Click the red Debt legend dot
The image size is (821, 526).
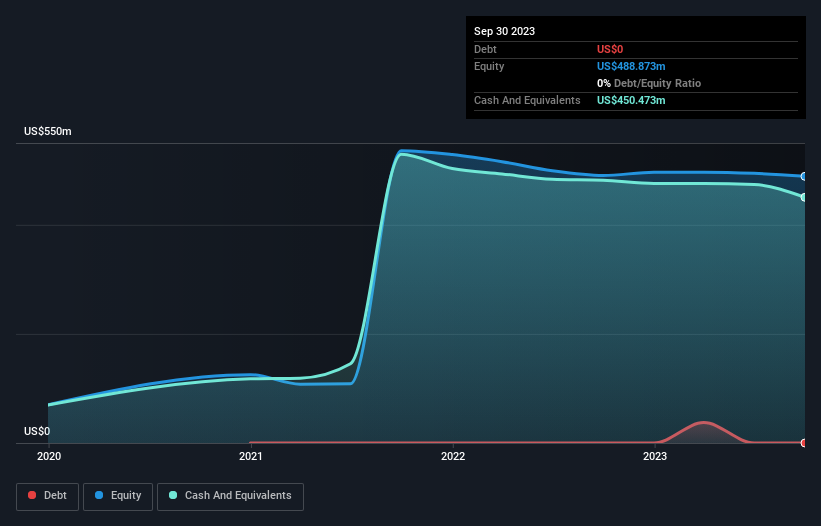[x=32, y=495]
